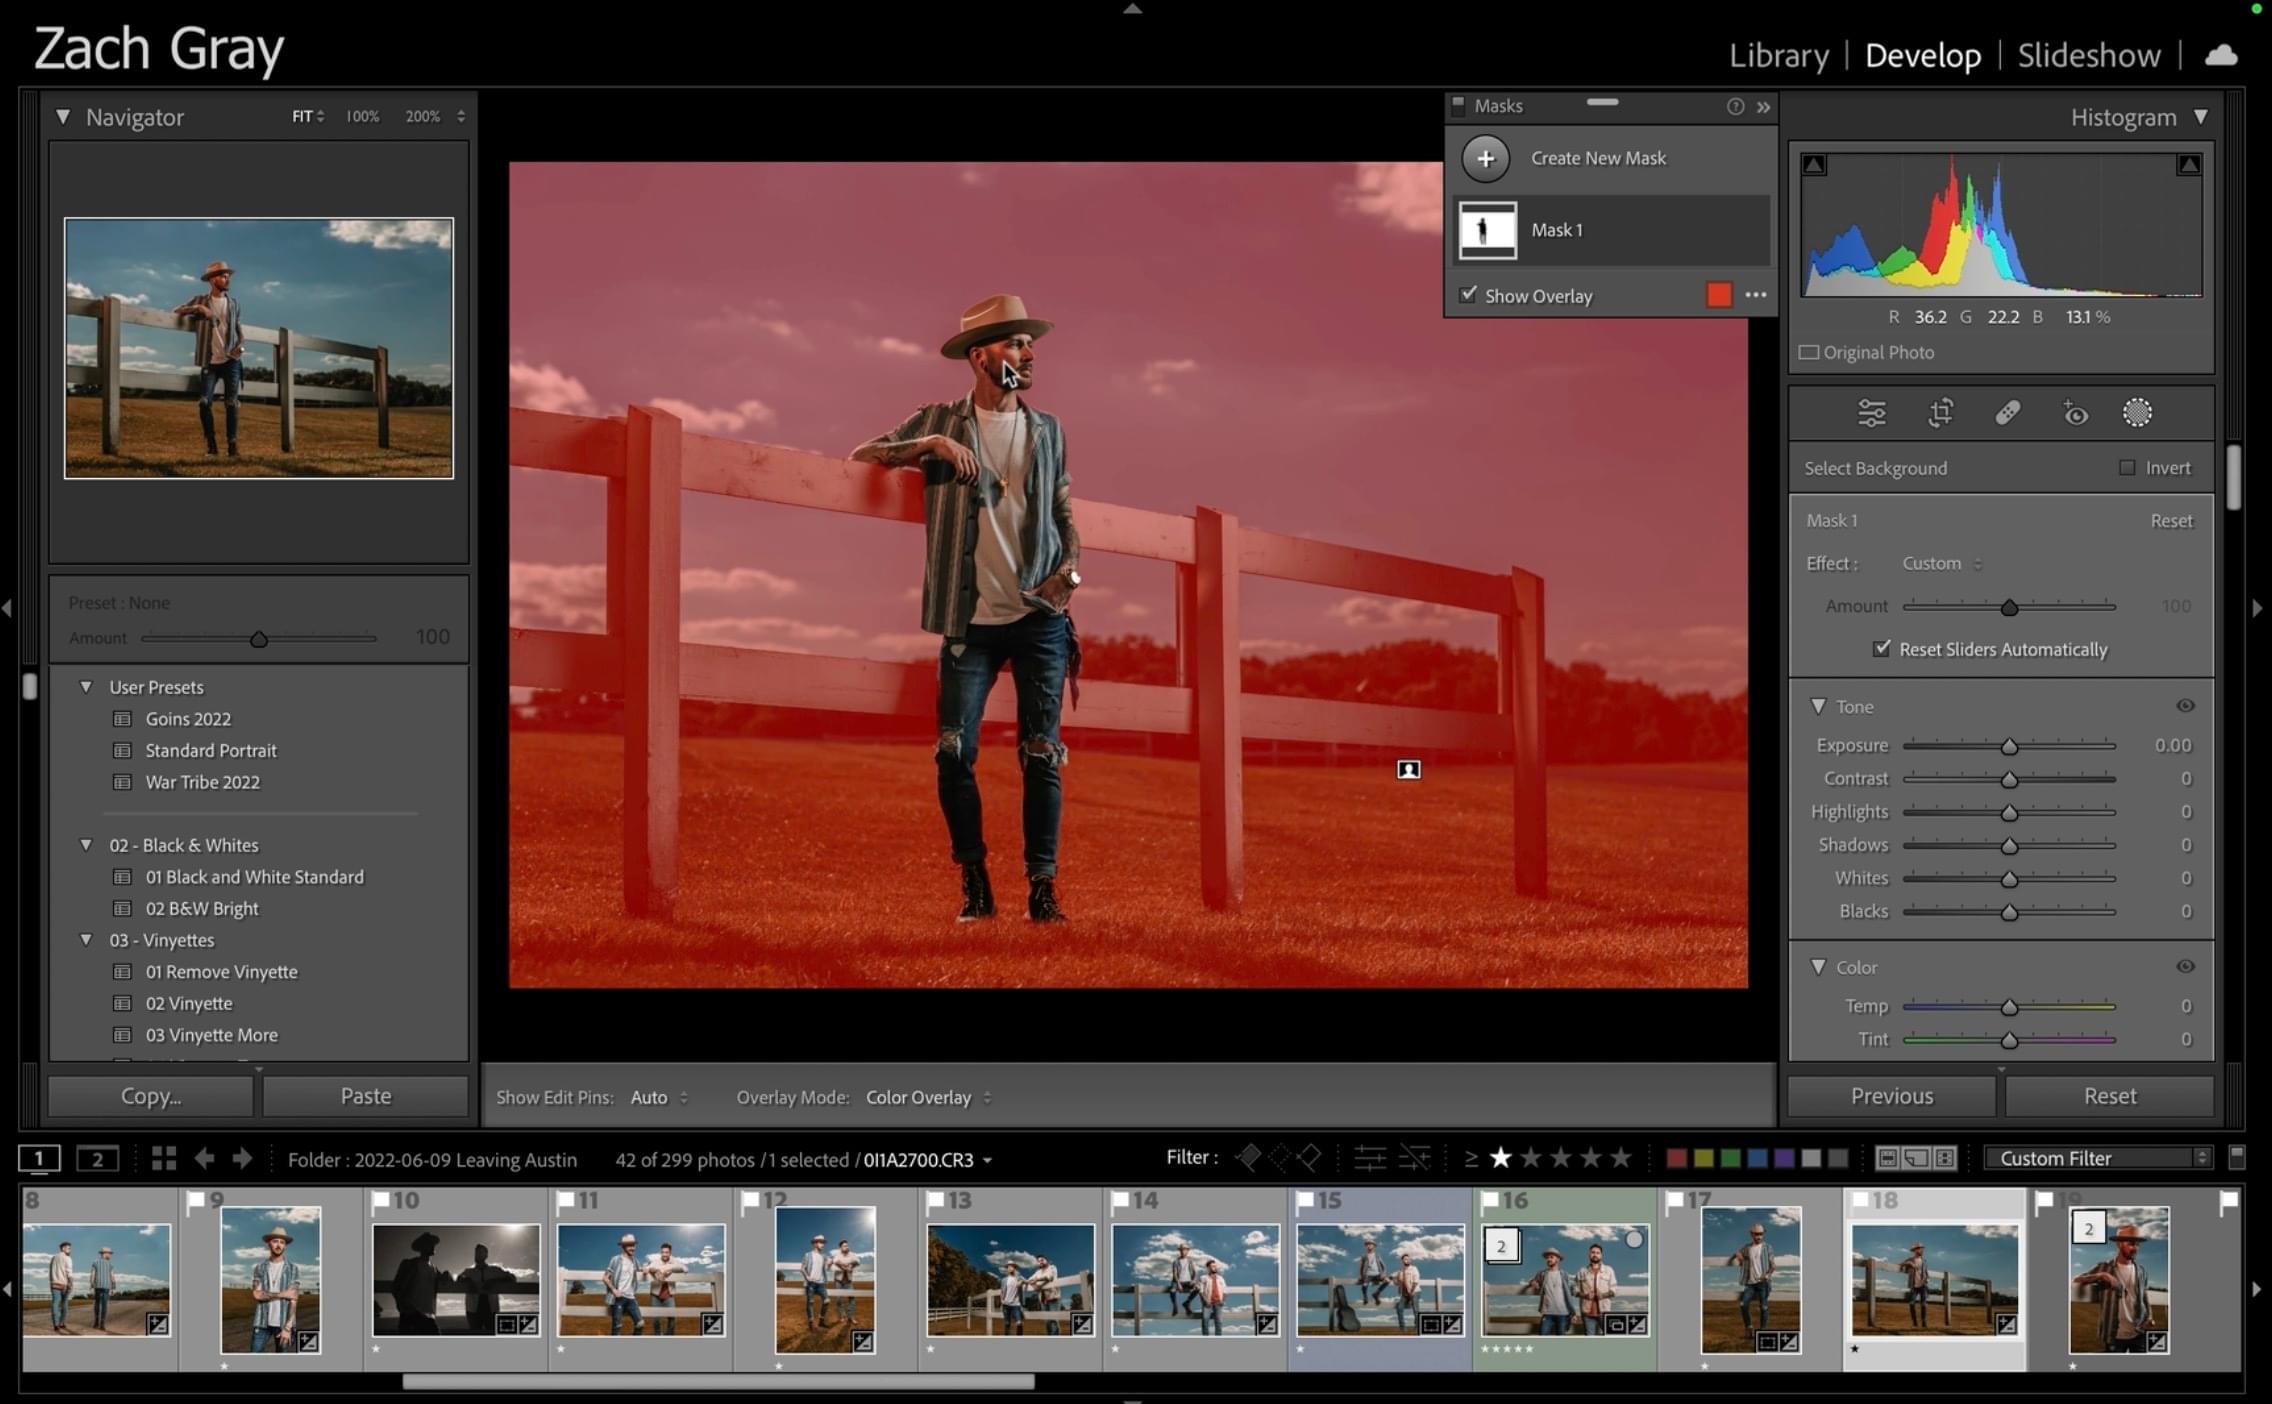Click the red overlay color swatch
The height and width of the screenshot is (1404, 2272).
pyautogui.click(x=1718, y=295)
